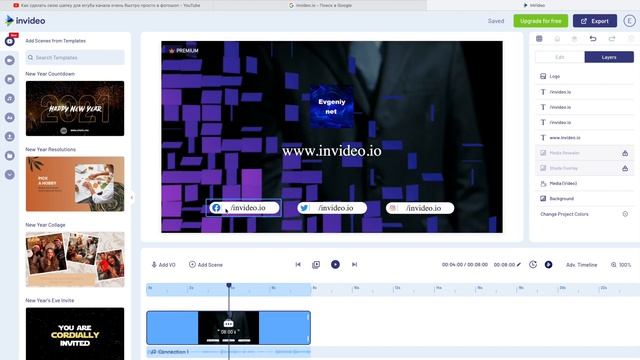Select the Logo layer

point(584,76)
